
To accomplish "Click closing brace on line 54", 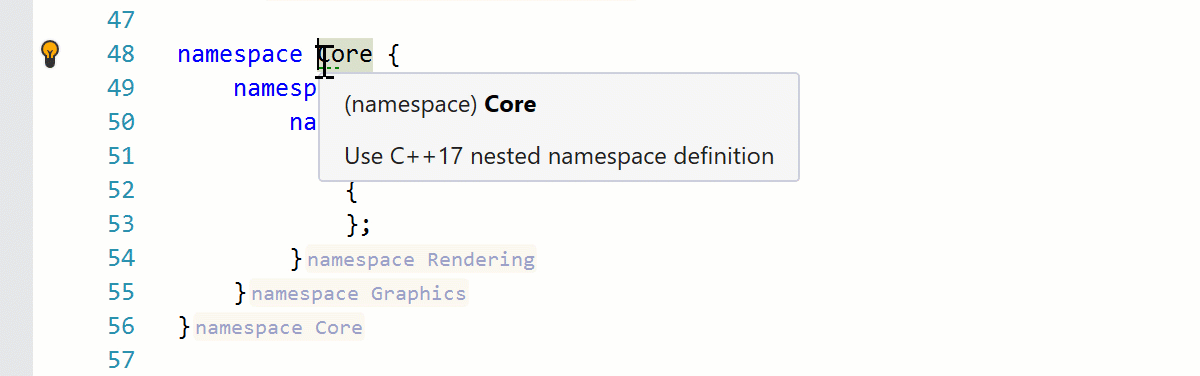I will click(296, 260).
